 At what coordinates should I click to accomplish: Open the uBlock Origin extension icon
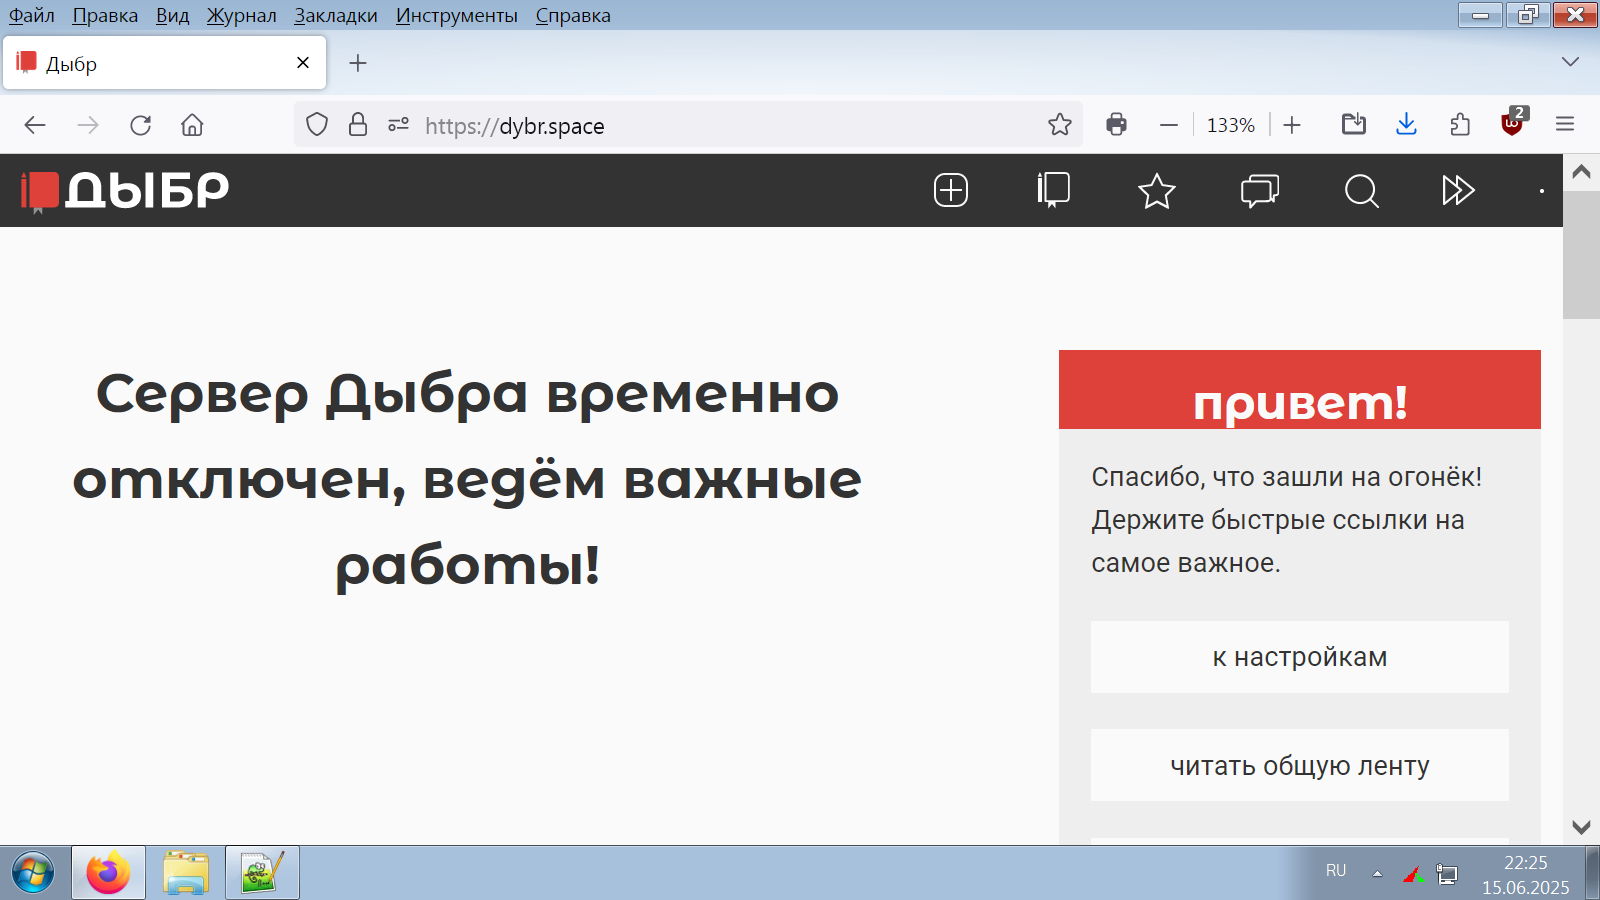(x=1513, y=122)
